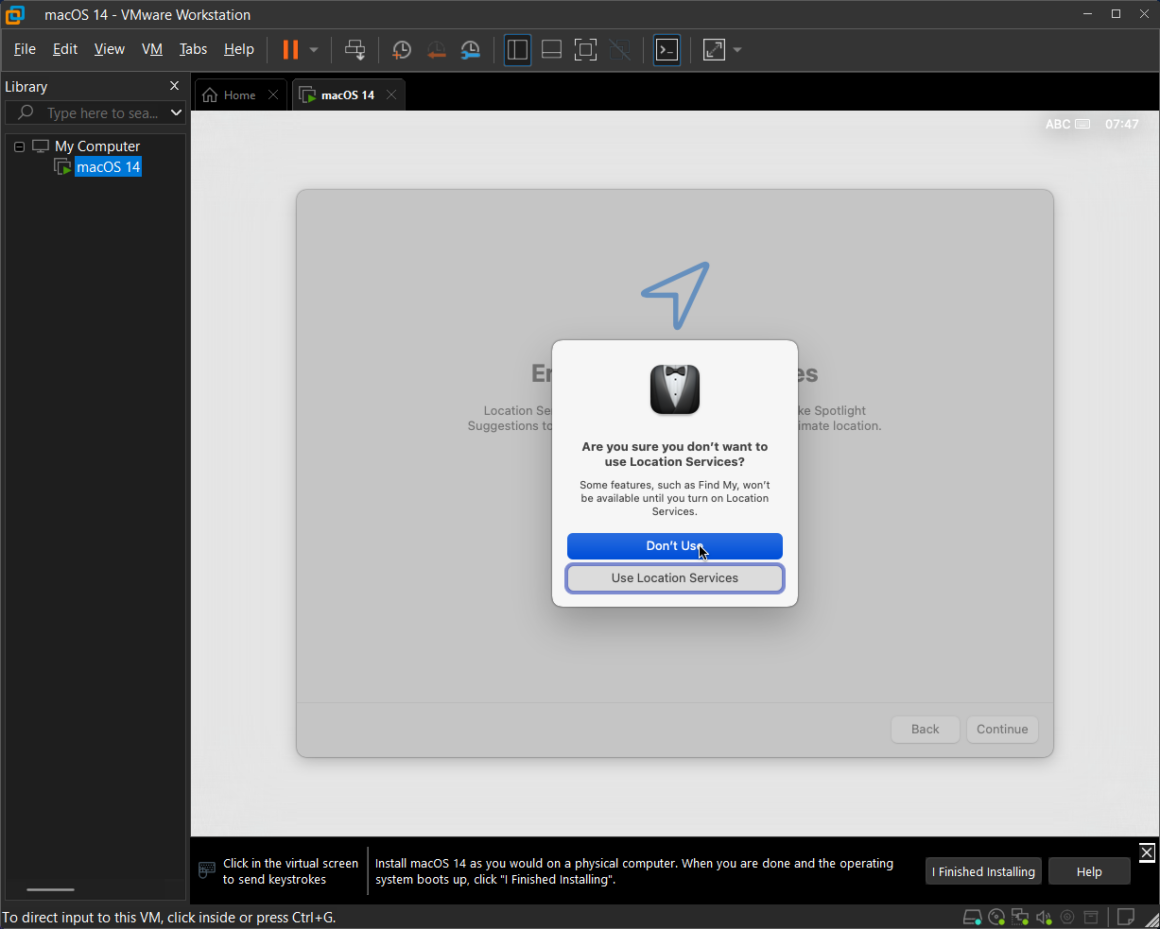Screen dimensions: 1160x929
Task: Click the network adapter status icon
Action: 1020,917
